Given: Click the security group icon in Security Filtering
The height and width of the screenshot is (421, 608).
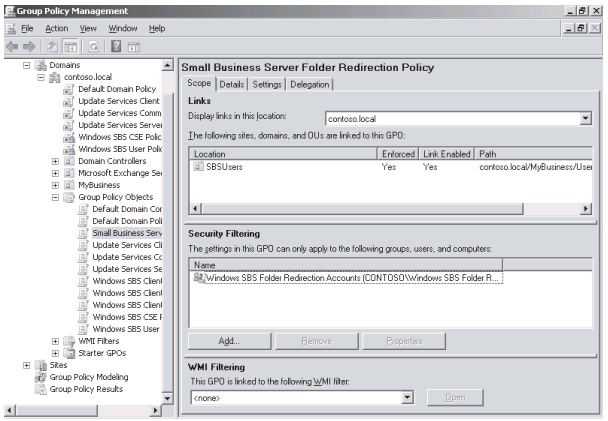Looking at the screenshot, I should click(199, 278).
